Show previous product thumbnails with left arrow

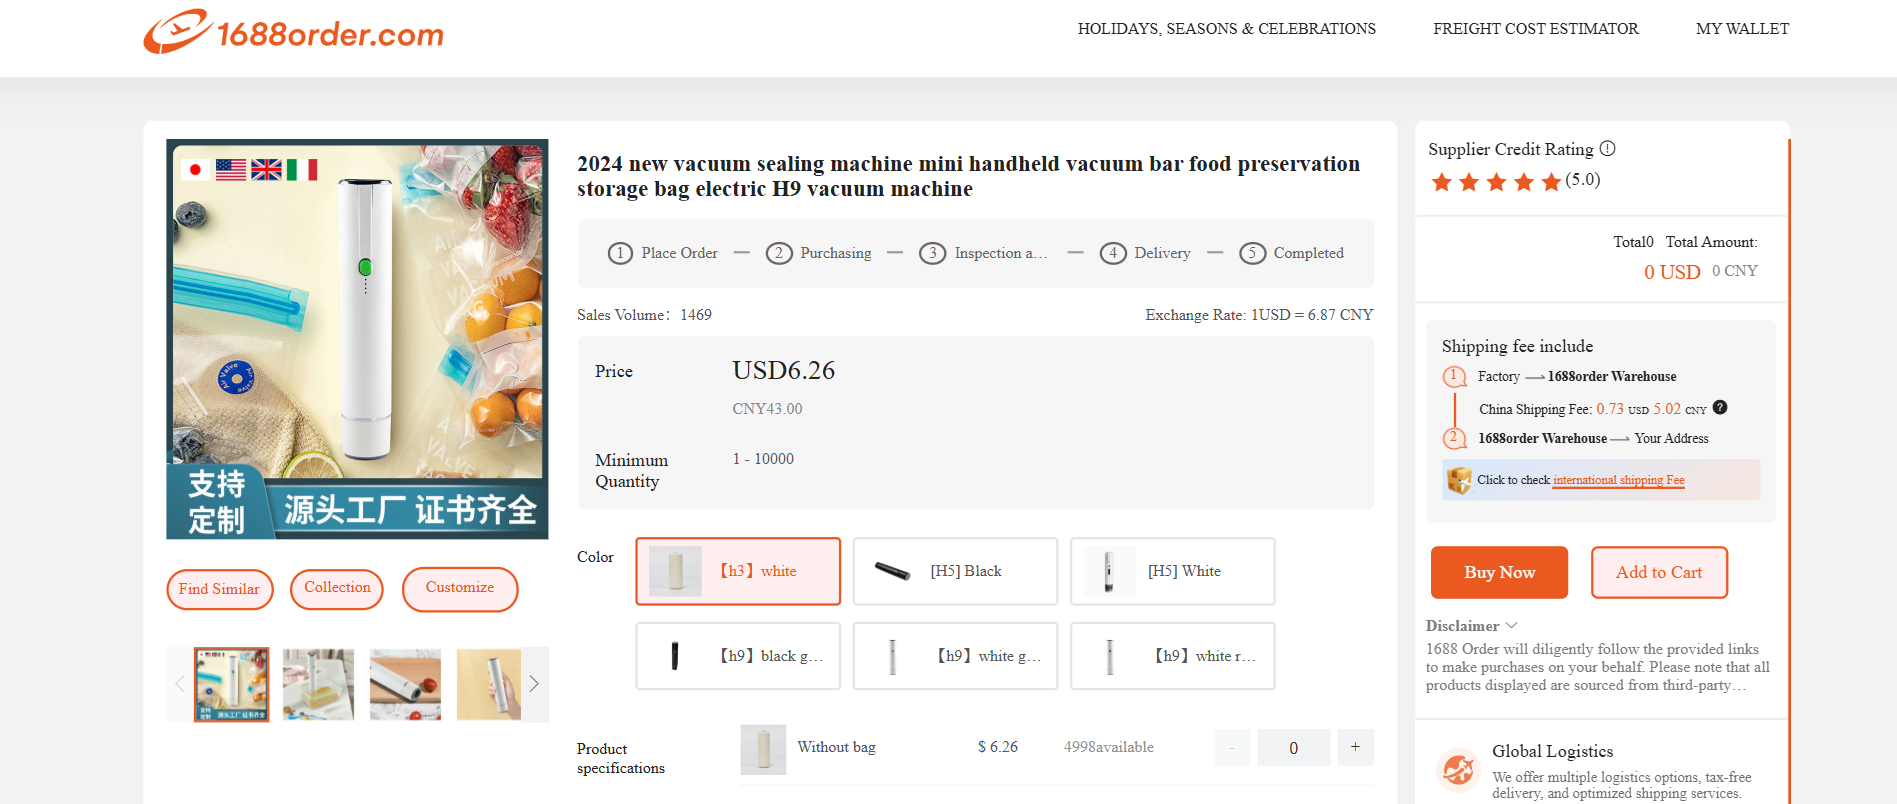pyautogui.click(x=180, y=684)
